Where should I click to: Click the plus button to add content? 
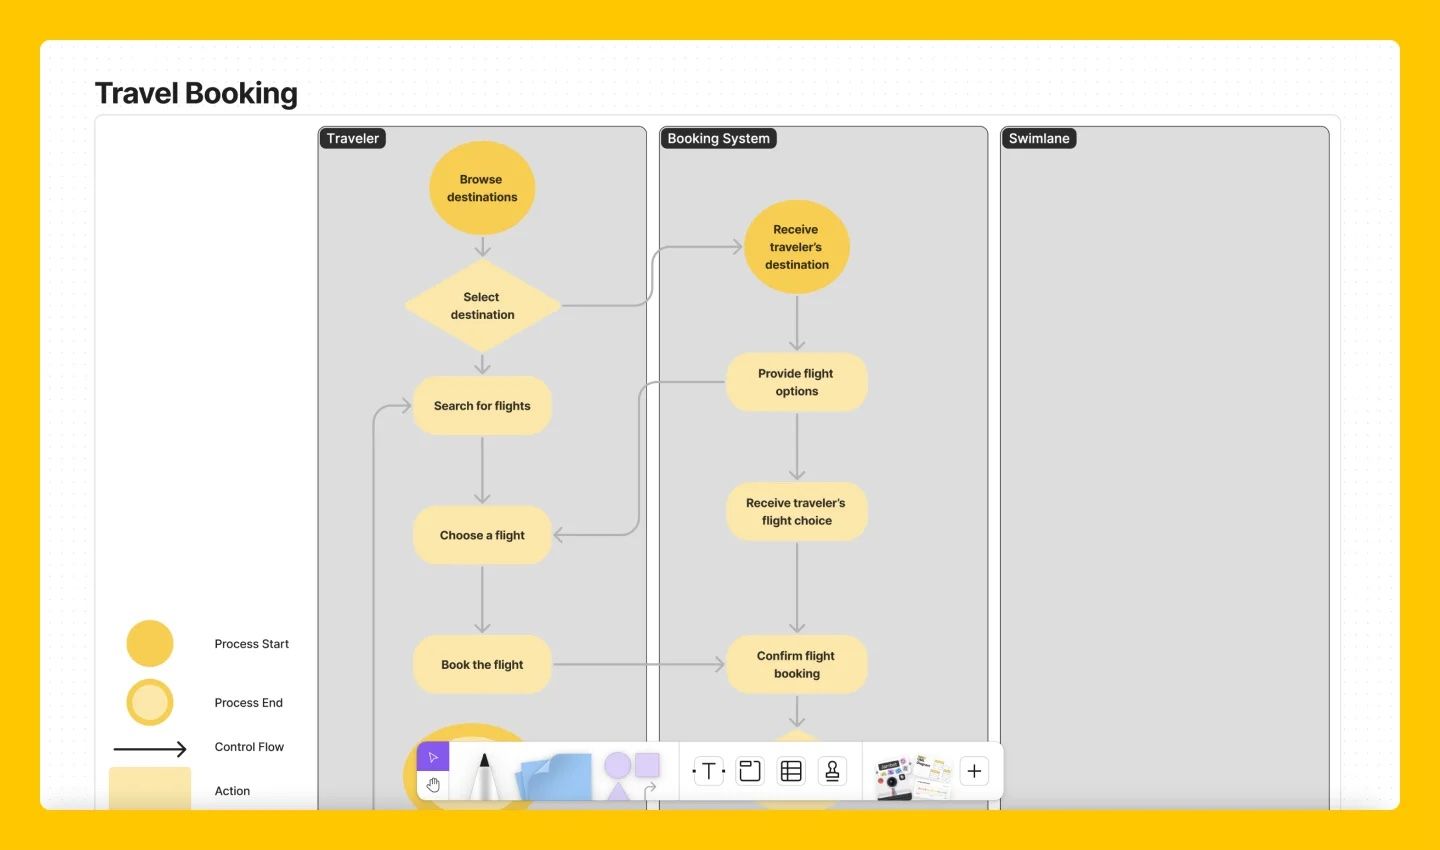point(973,770)
